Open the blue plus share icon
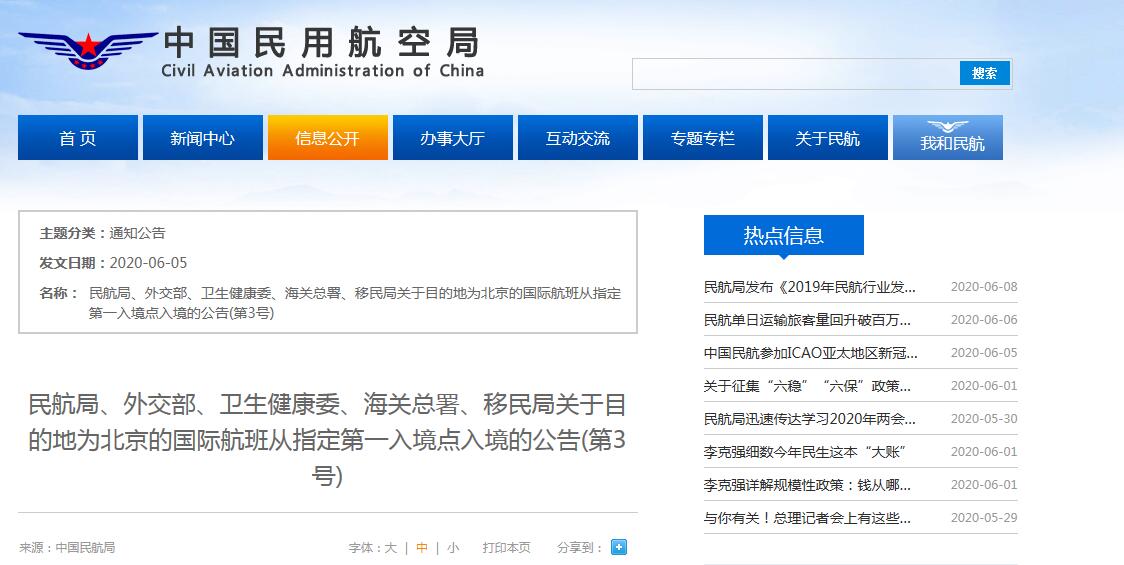The height and width of the screenshot is (565, 1124). point(619,547)
